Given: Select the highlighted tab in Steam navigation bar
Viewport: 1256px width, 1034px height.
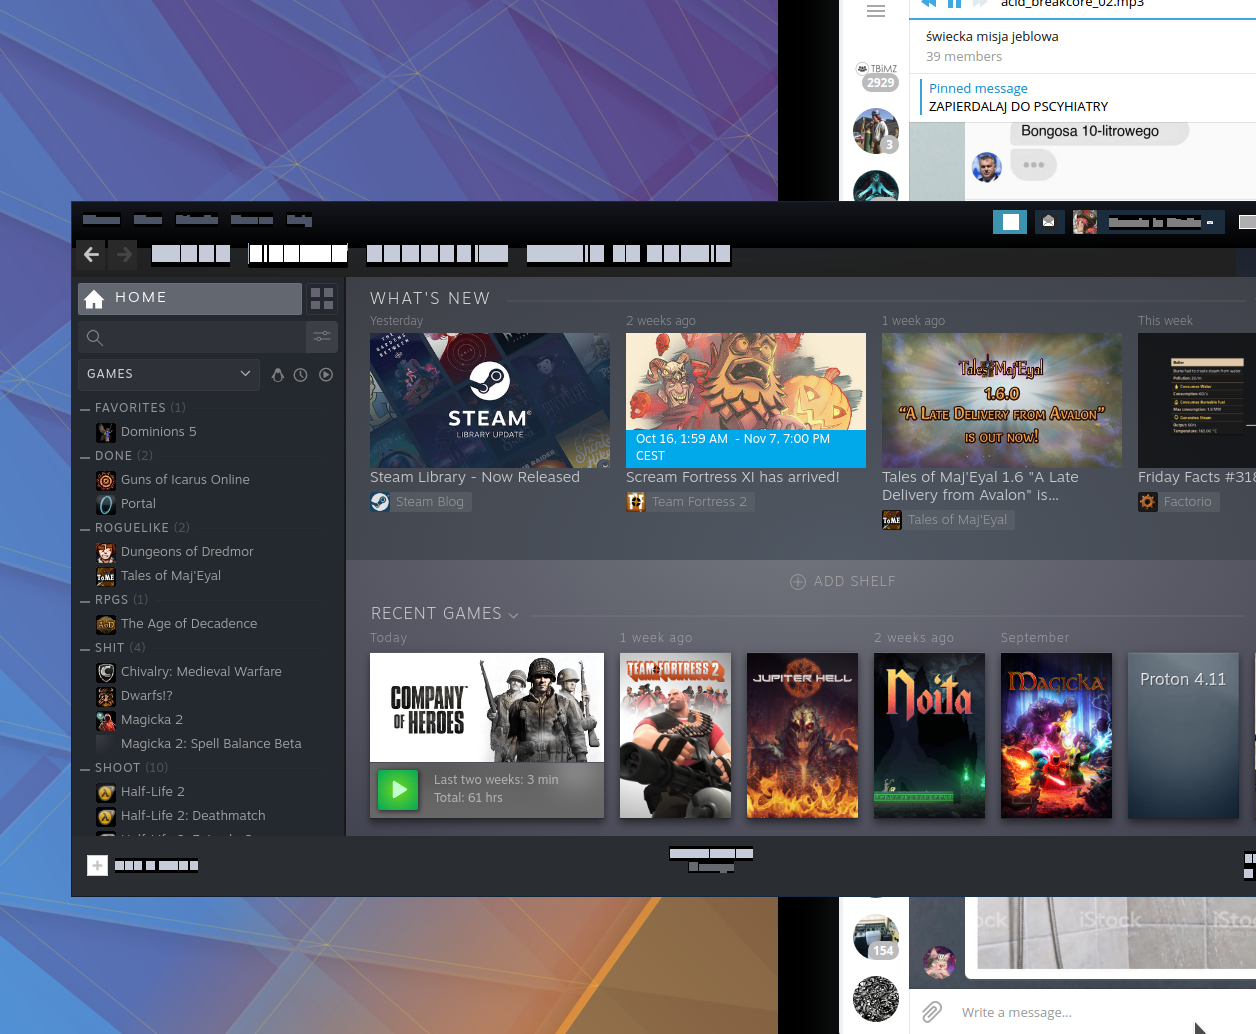Looking at the screenshot, I should [x=298, y=254].
